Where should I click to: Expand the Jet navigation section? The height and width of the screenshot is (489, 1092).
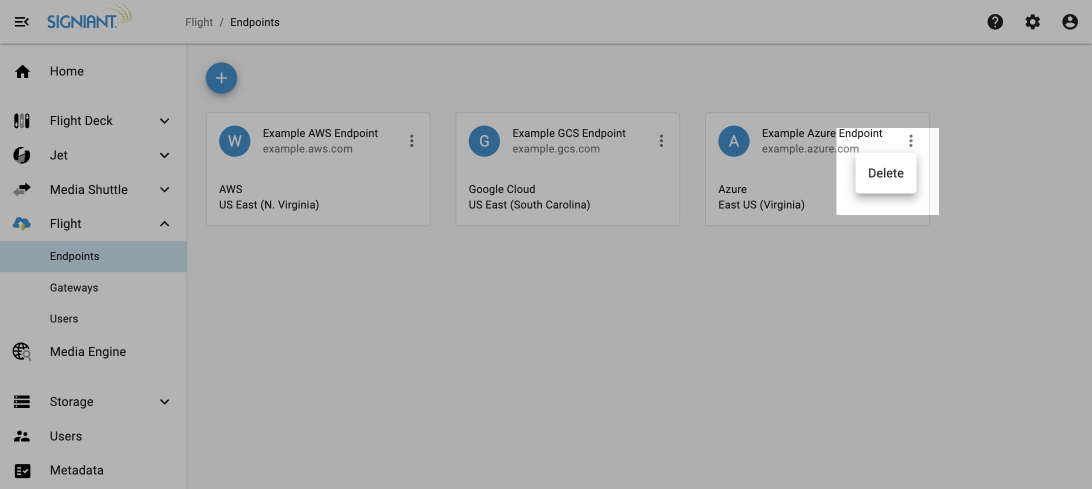[x=165, y=156]
